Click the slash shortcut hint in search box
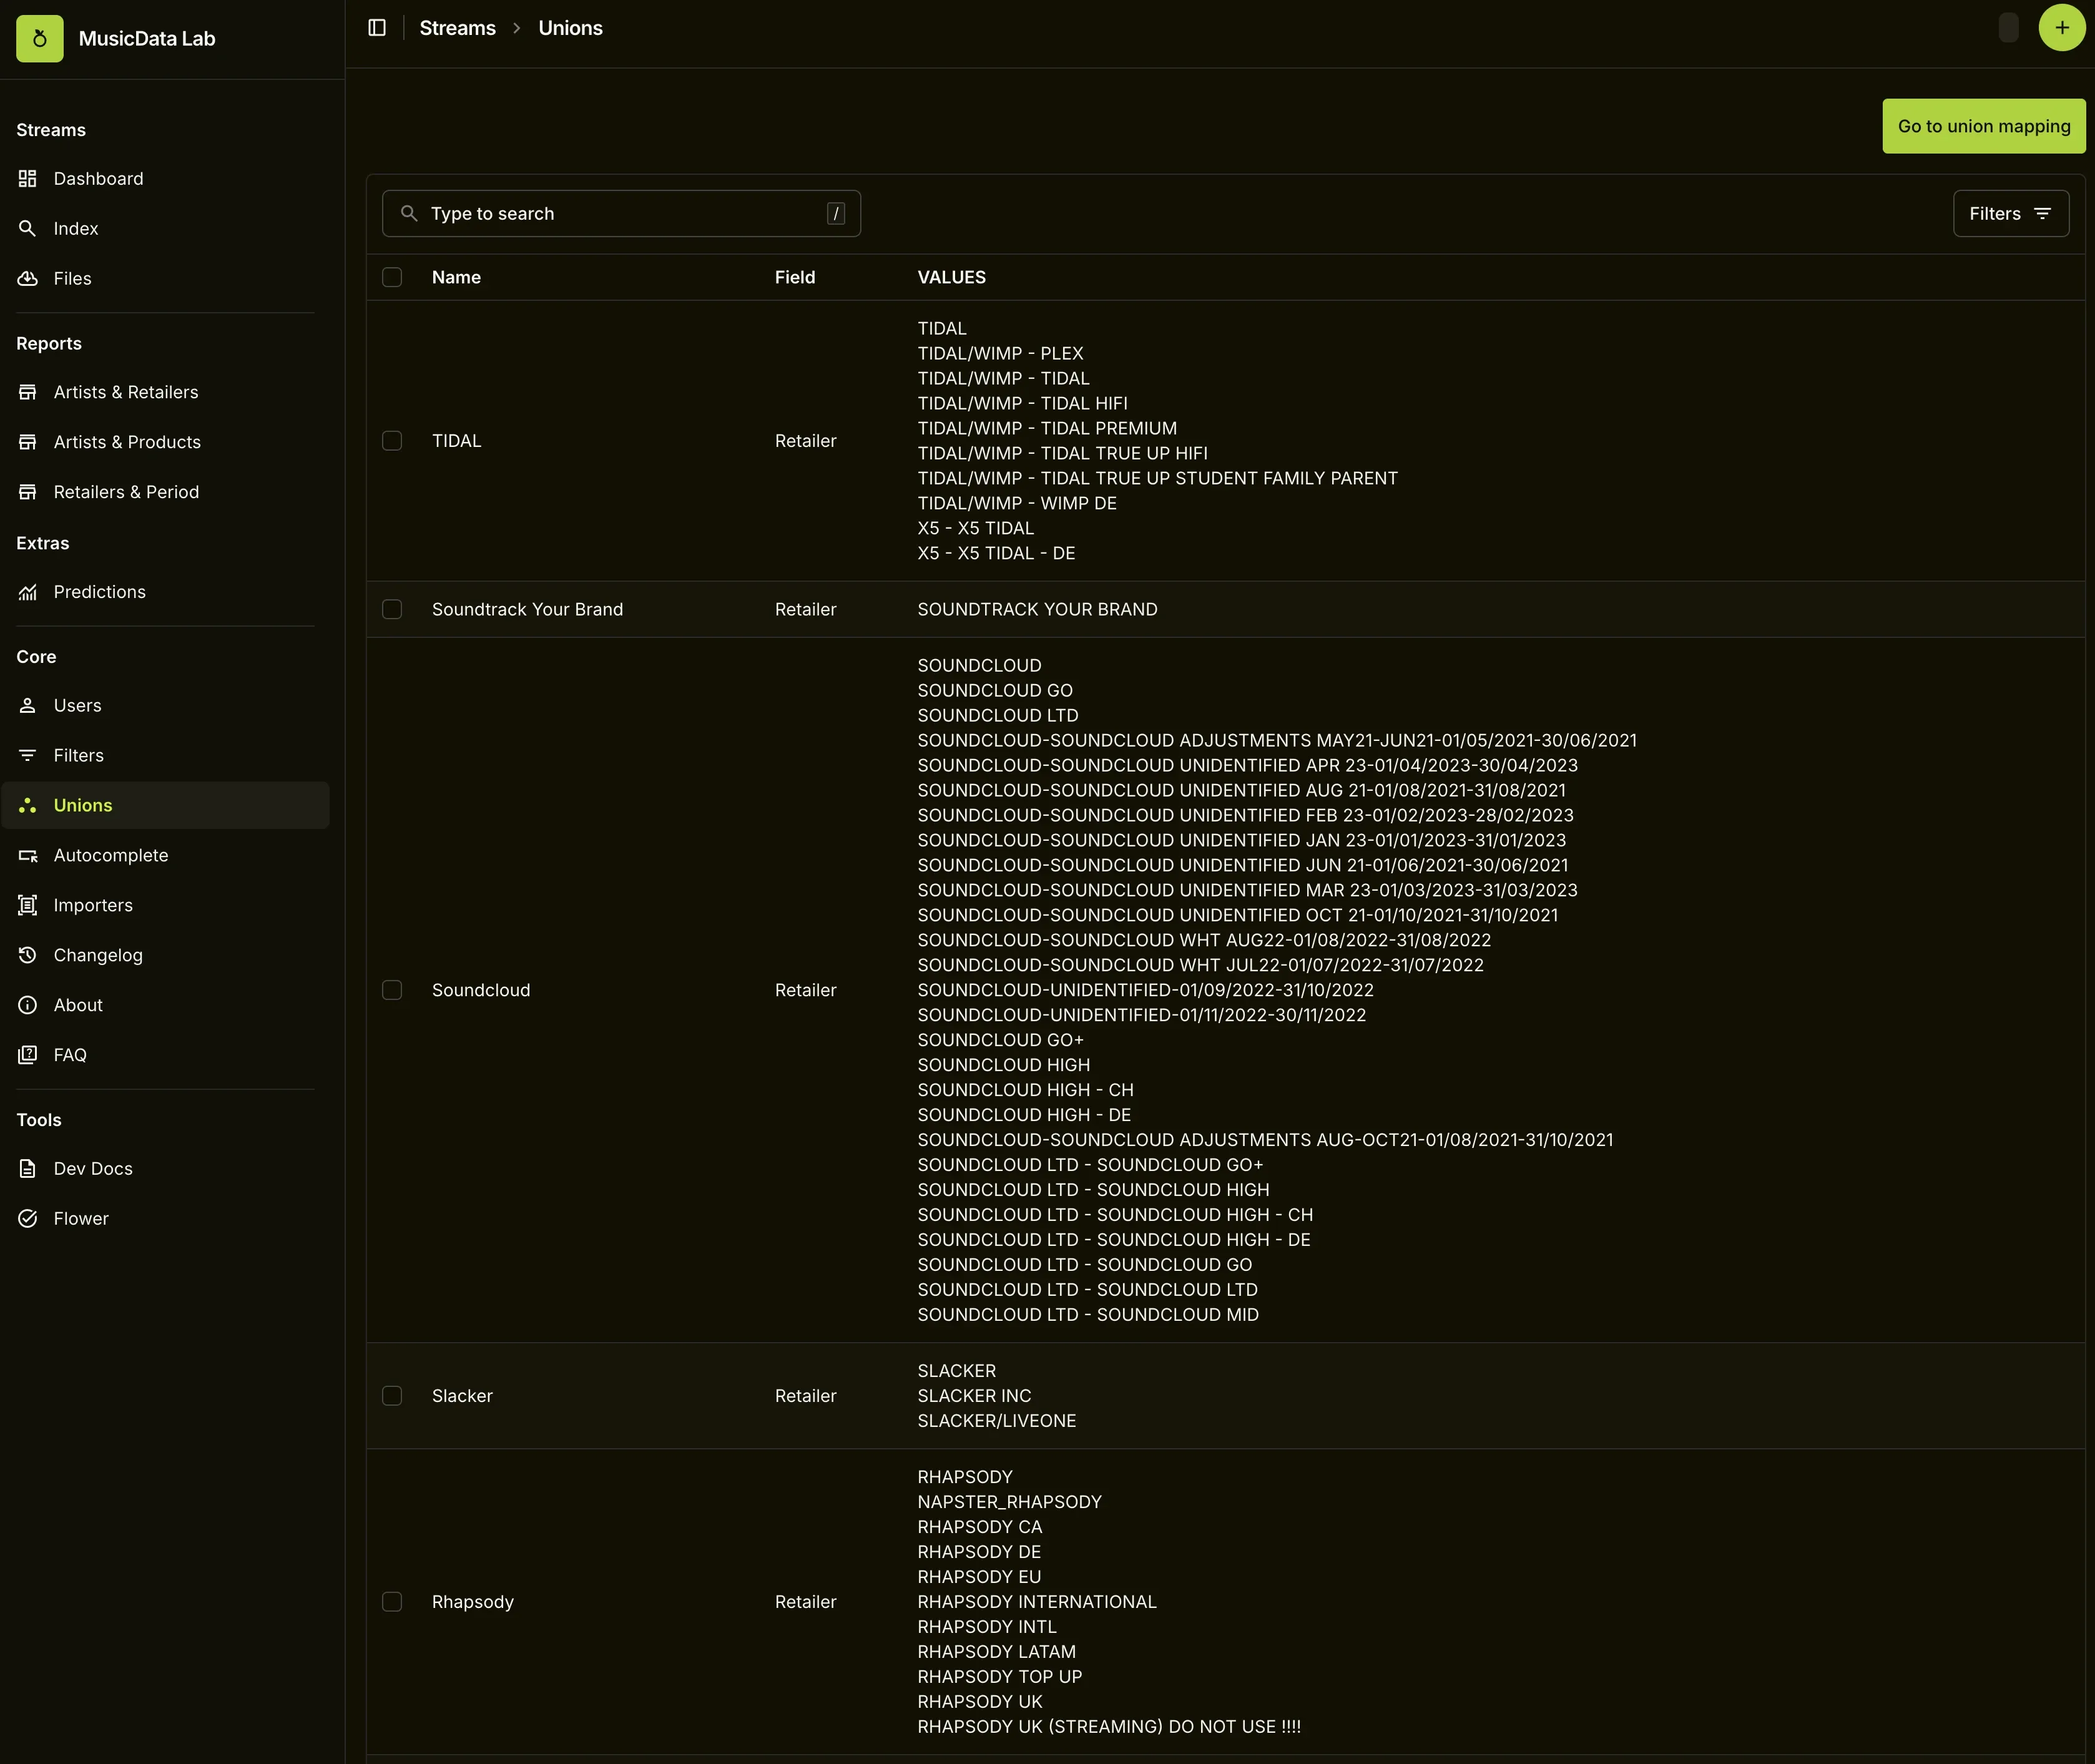This screenshot has height=1764, width=2095. 836,214
